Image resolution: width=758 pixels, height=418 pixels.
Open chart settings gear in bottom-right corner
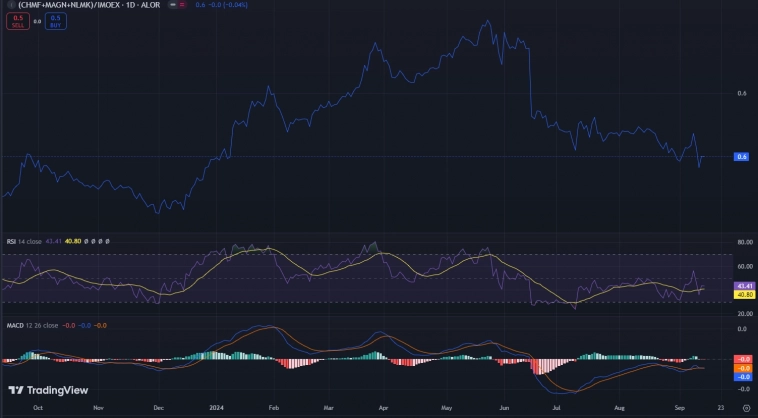pos(746,408)
